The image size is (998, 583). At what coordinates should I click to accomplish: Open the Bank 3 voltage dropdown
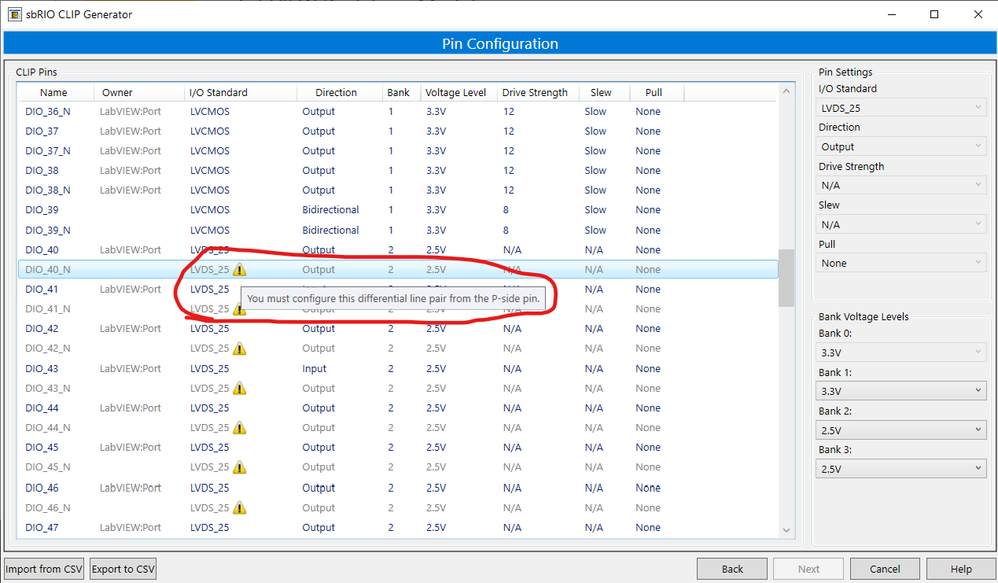[901, 469]
